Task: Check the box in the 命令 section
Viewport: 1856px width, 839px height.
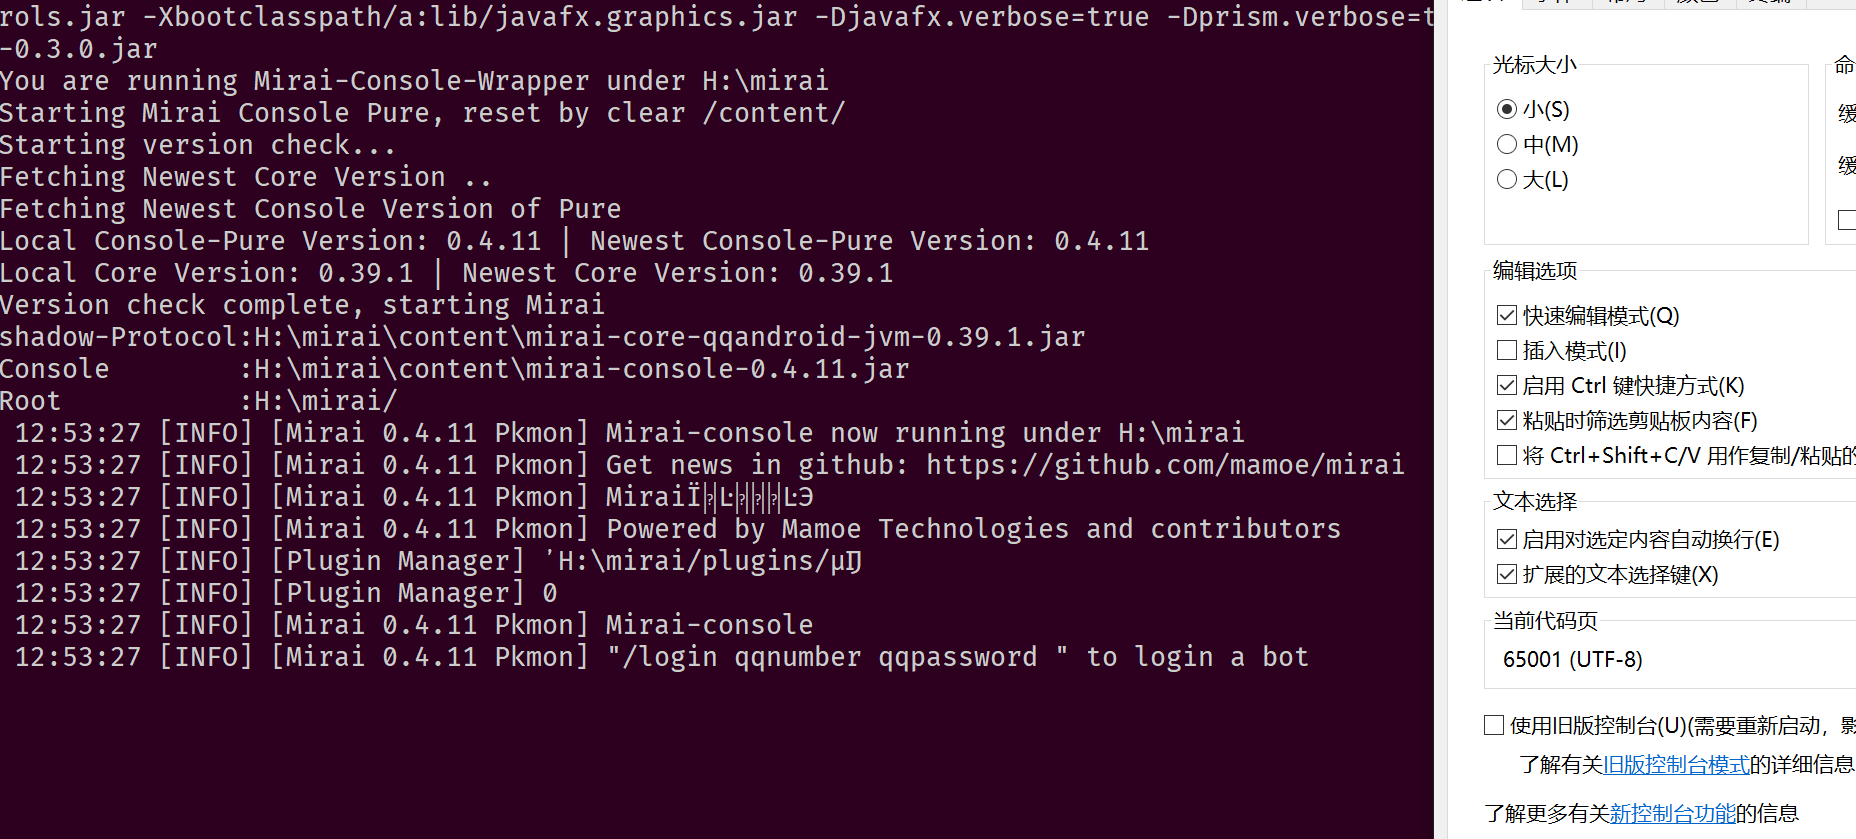Action: coord(1846,221)
